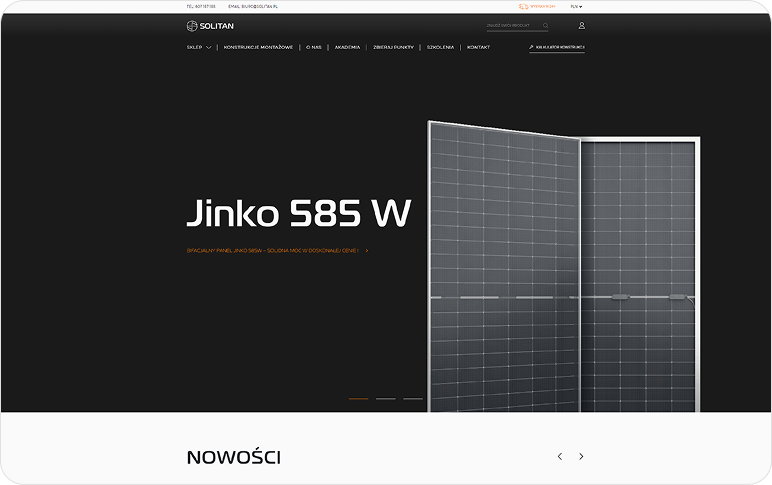The image size is (772, 485).
Task: Go to next Nowości item
Action: click(581, 456)
